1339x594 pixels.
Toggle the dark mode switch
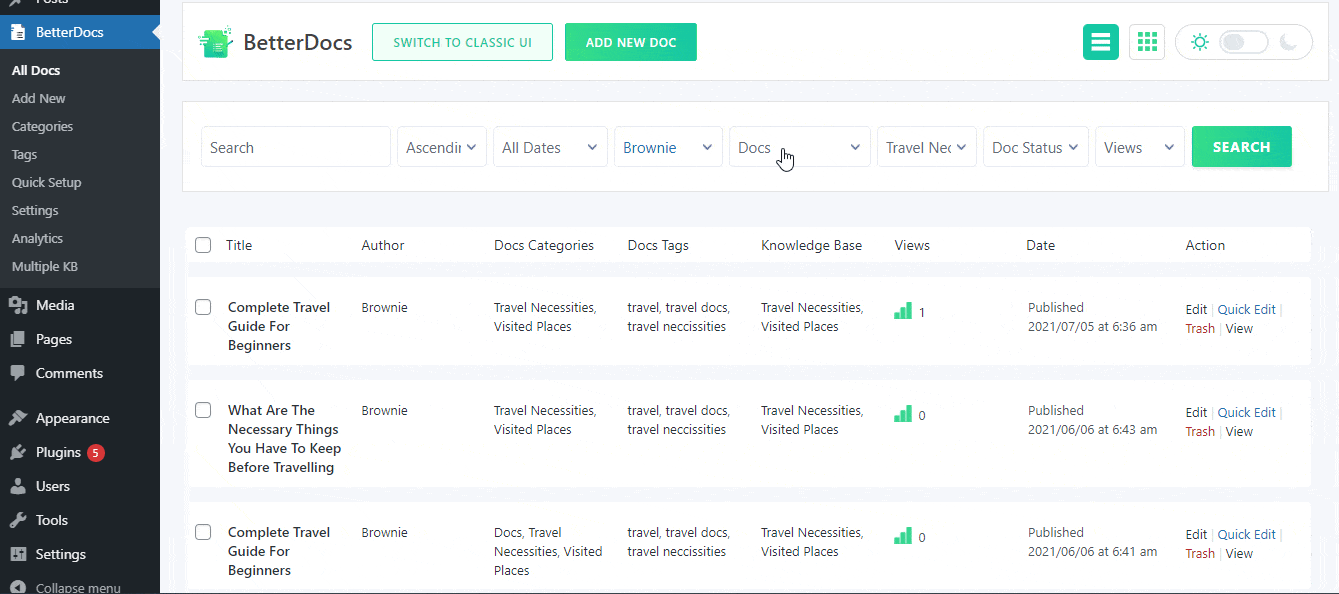pyautogui.click(x=1244, y=42)
